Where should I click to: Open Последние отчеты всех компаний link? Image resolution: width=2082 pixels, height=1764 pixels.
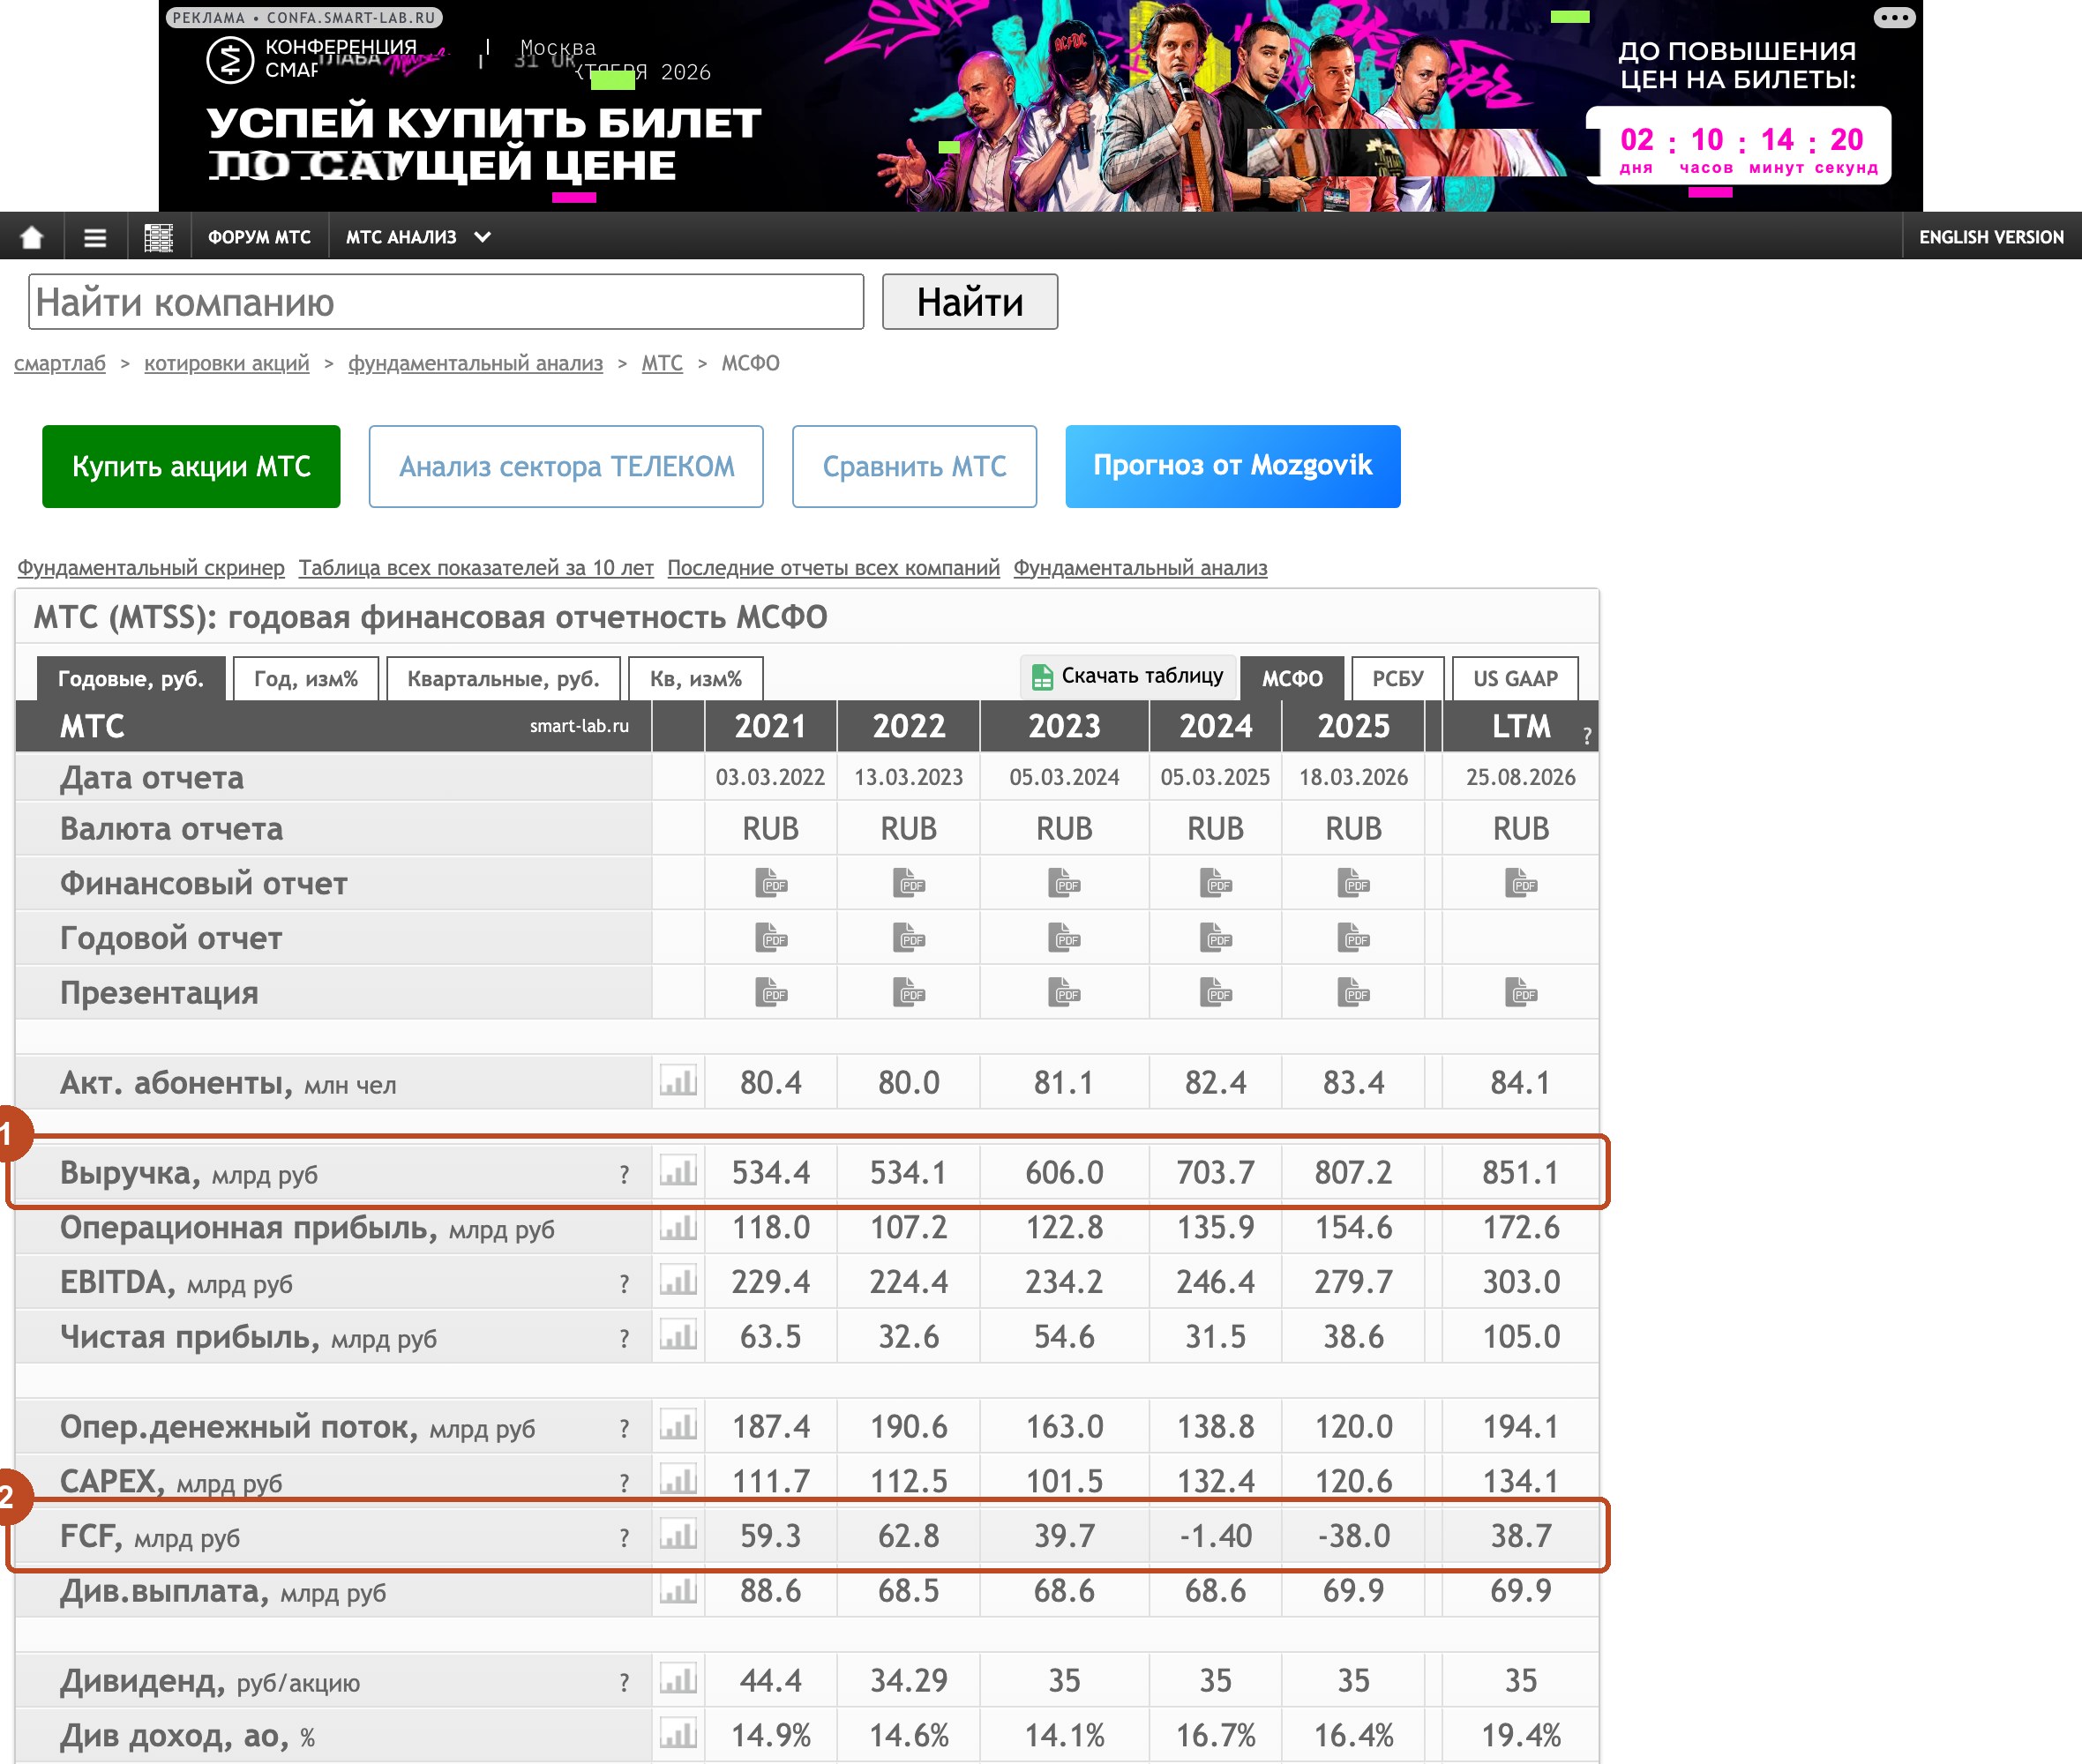pos(833,568)
